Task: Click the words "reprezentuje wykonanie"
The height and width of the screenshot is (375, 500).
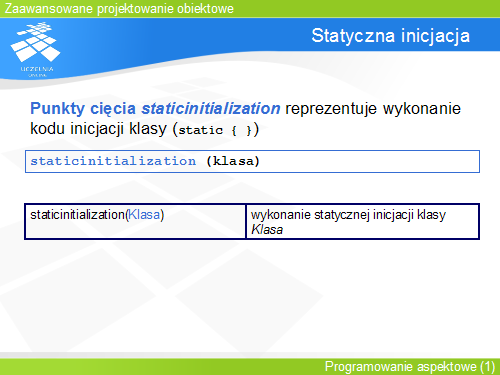Action: (x=373, y=109)
